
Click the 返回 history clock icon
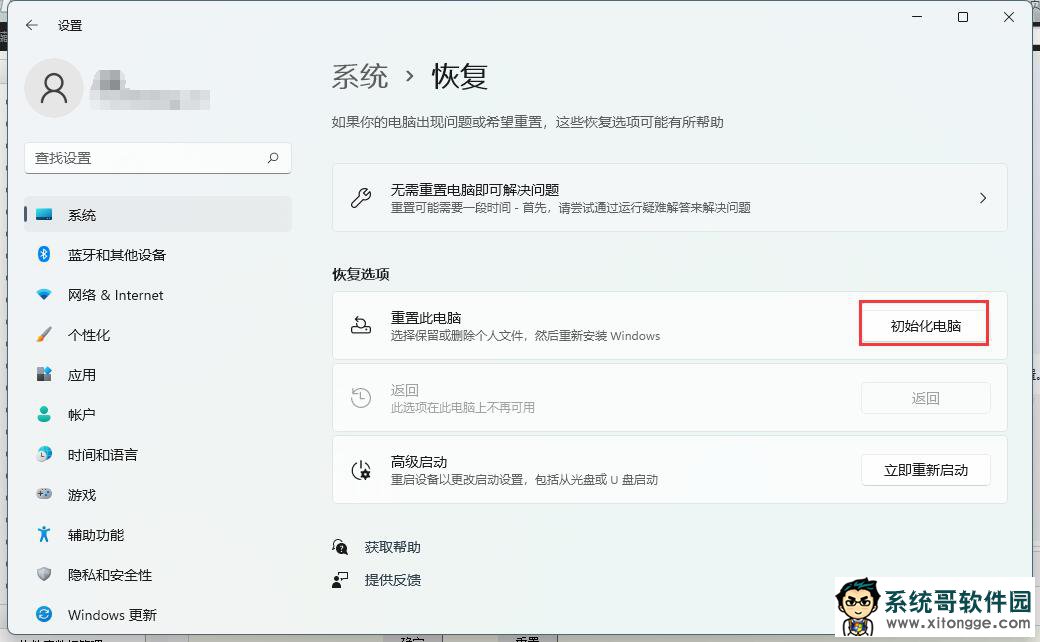tap(361, 398)
